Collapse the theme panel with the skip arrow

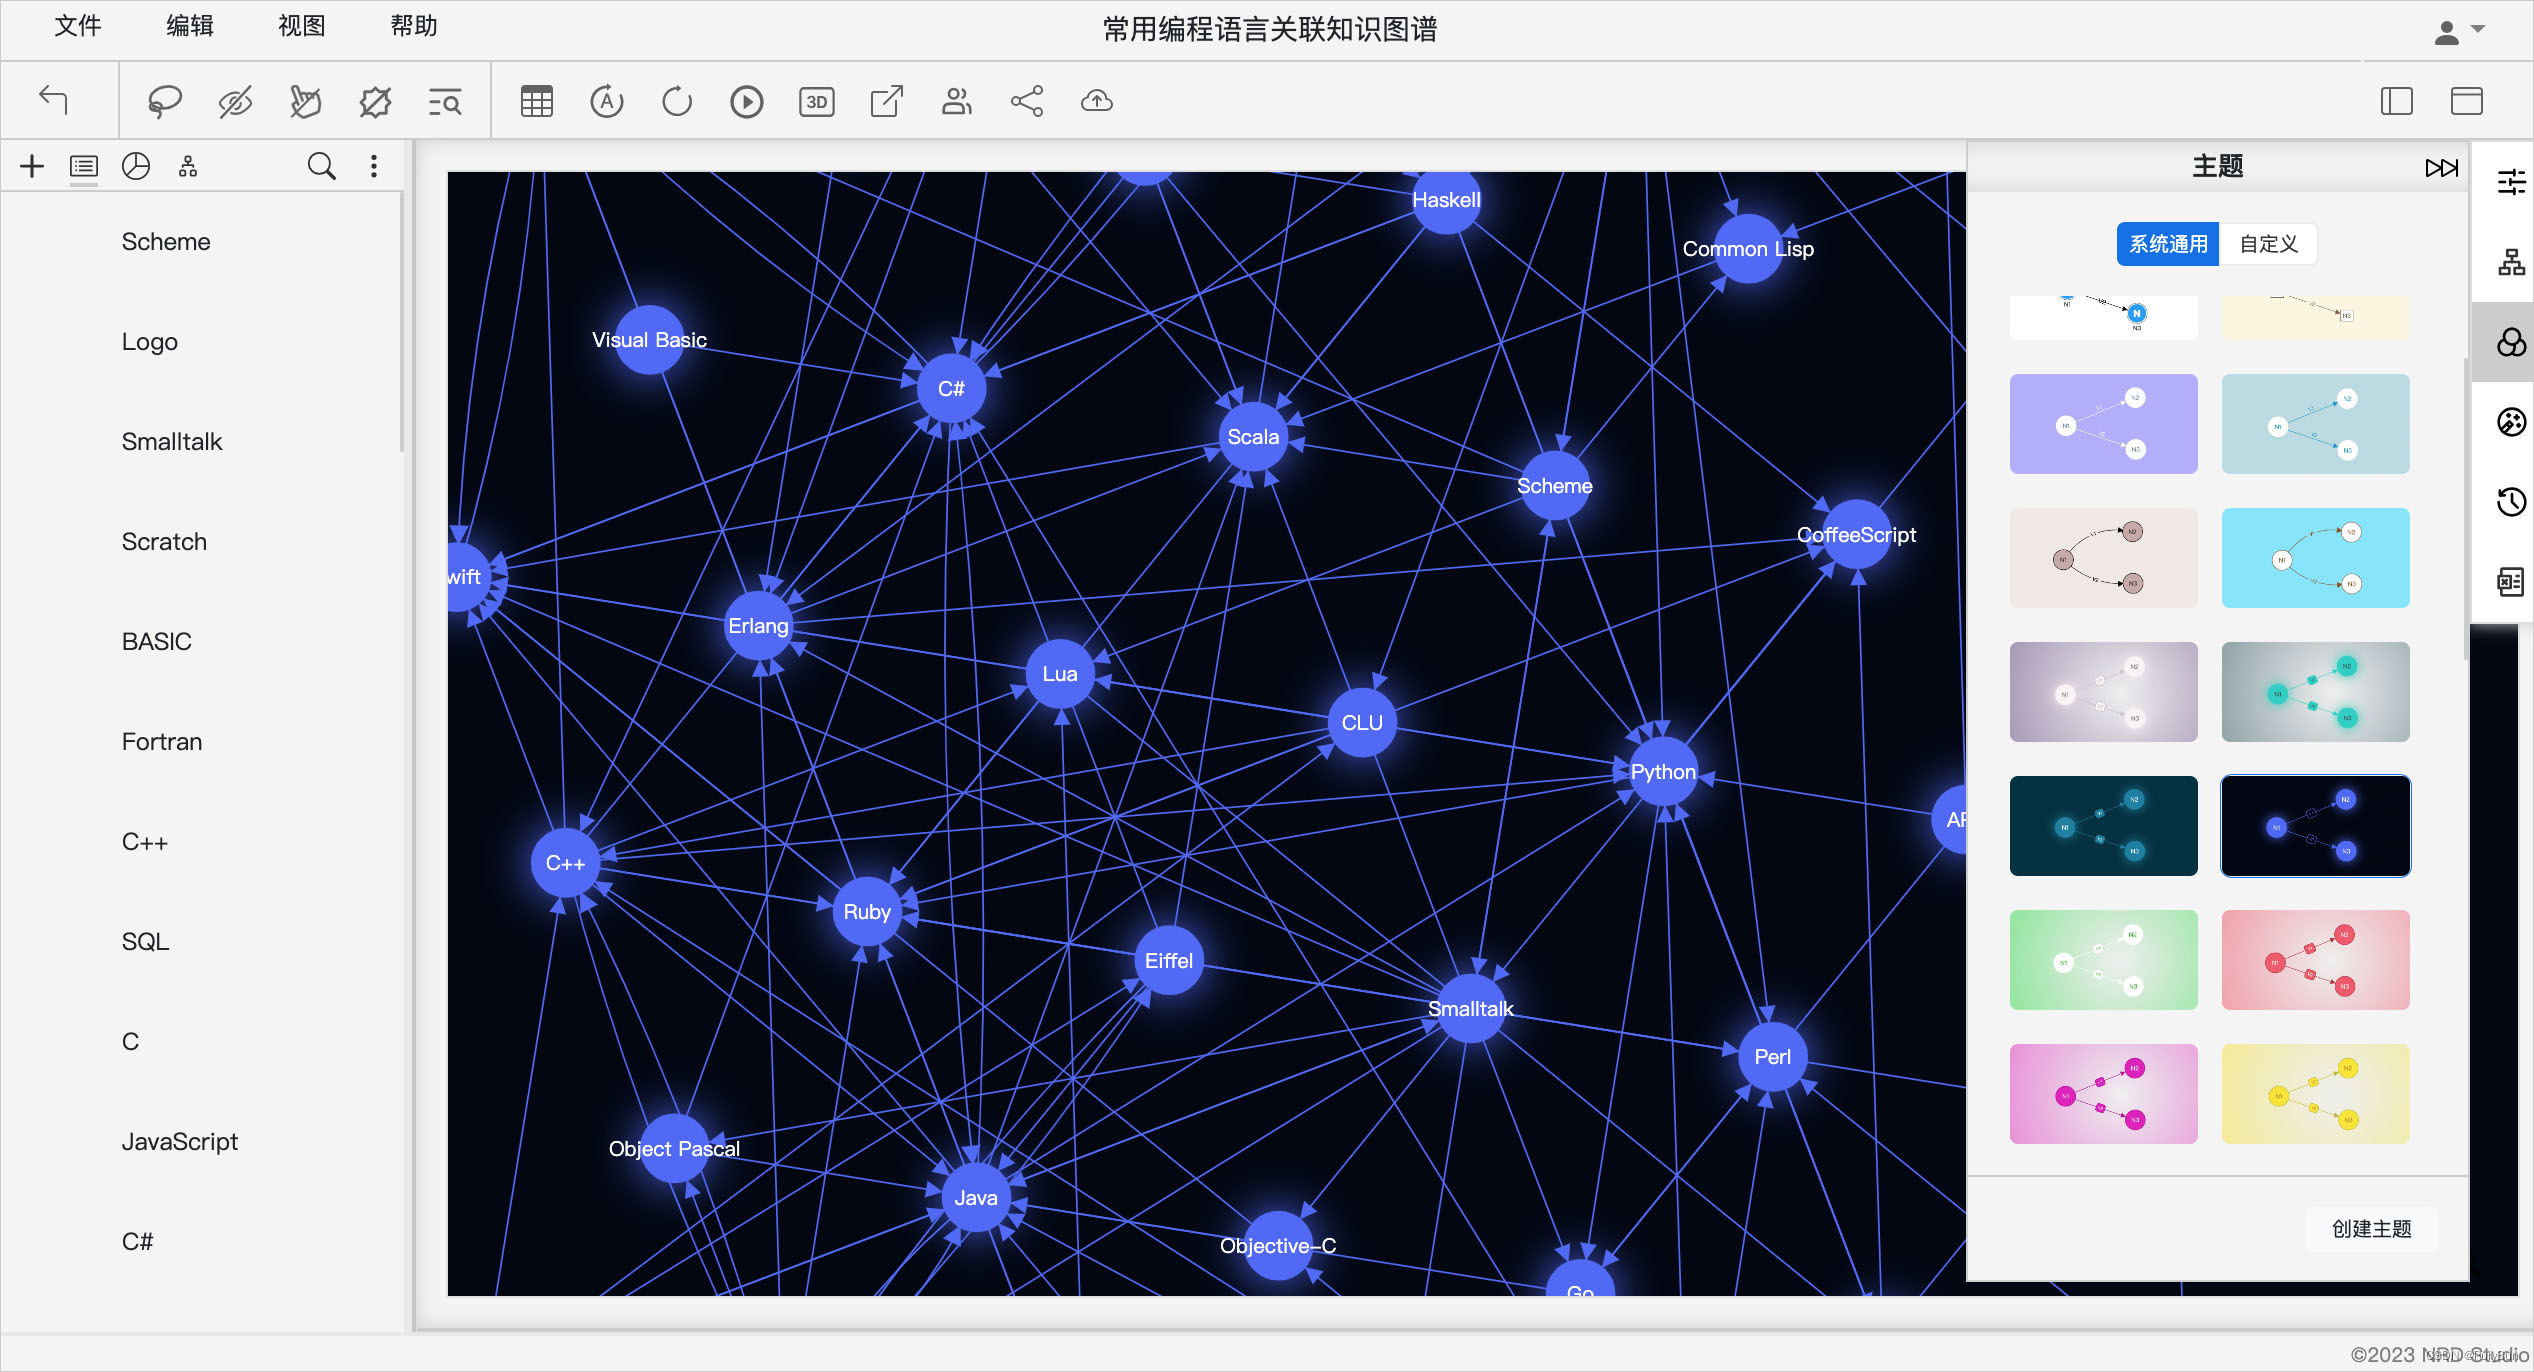tap(2441, 167)
